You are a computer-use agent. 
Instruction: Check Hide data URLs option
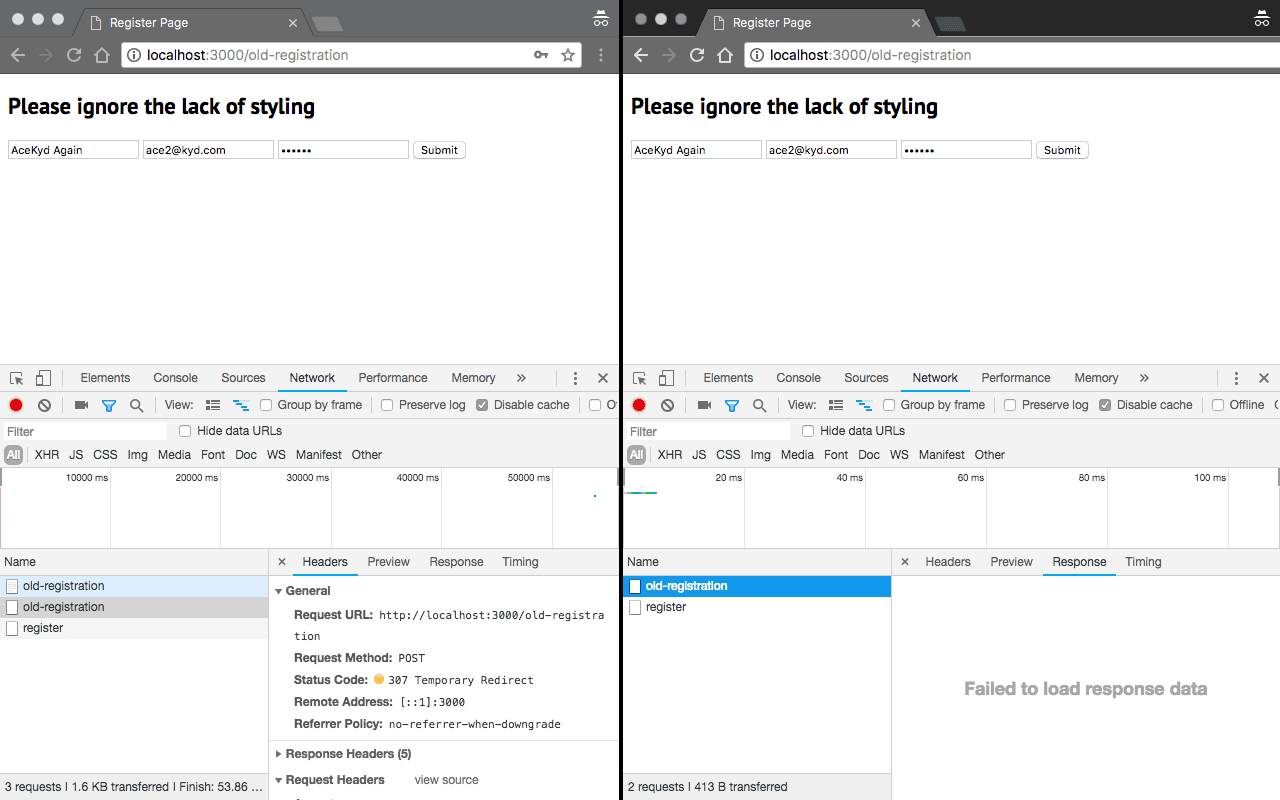pyautogui.click(x=184, y=430)
